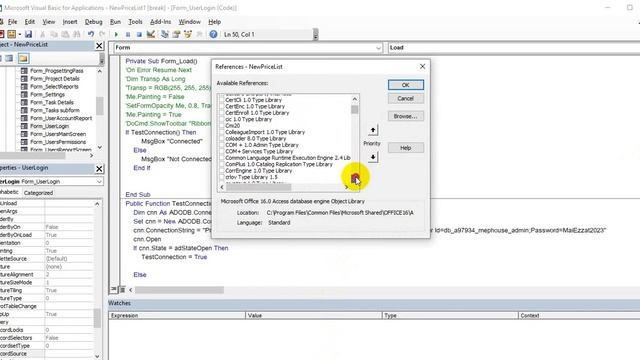Click the Reset (stop) toolbar icon
The height and width of the screenshot is (360, 640).
tap(139, 35)
